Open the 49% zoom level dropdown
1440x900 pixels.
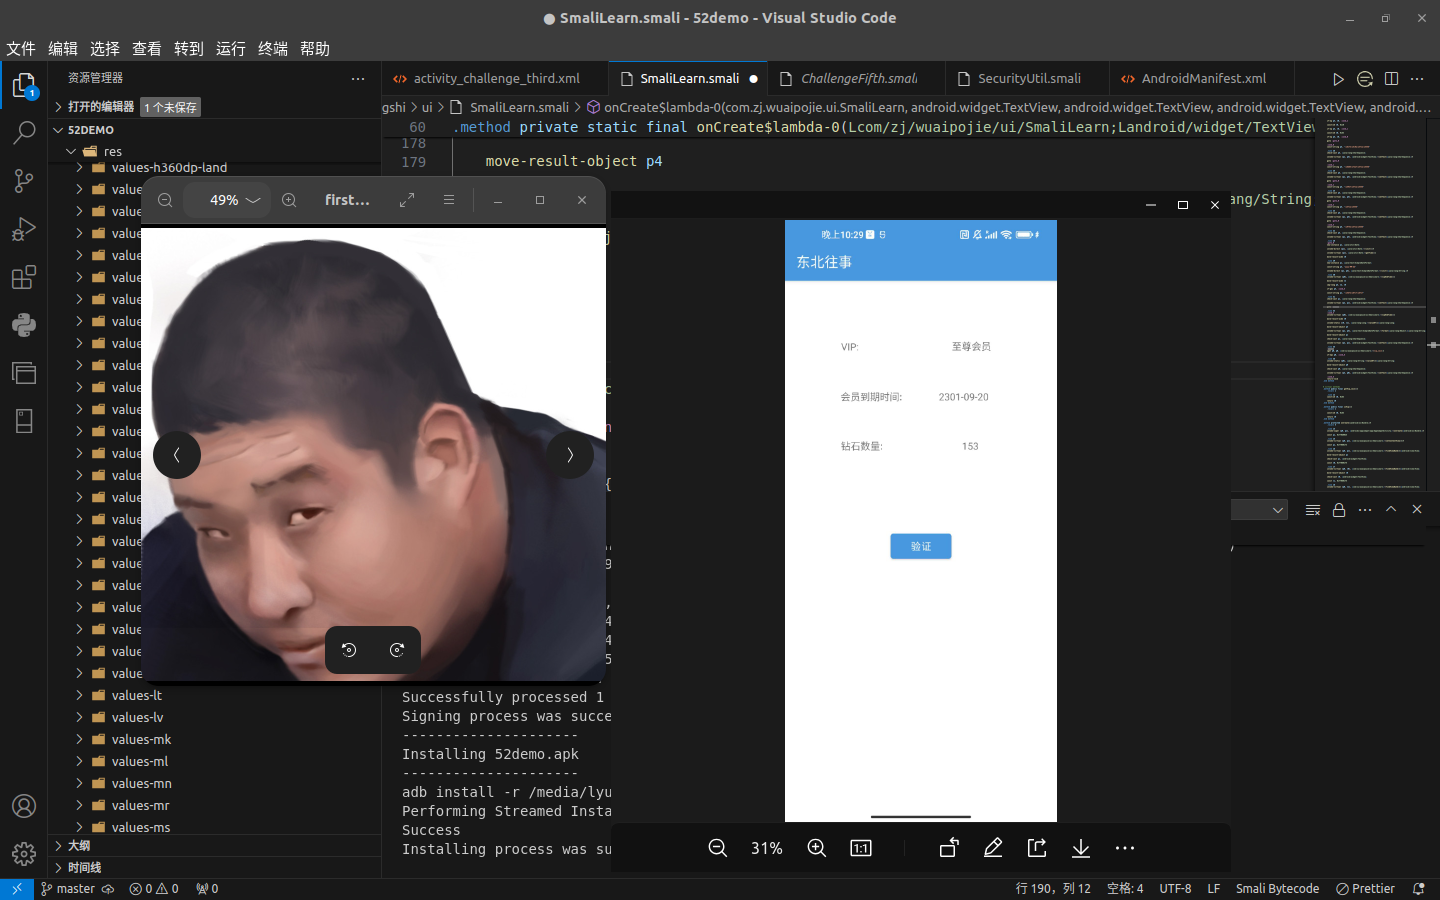pos(234,200)
